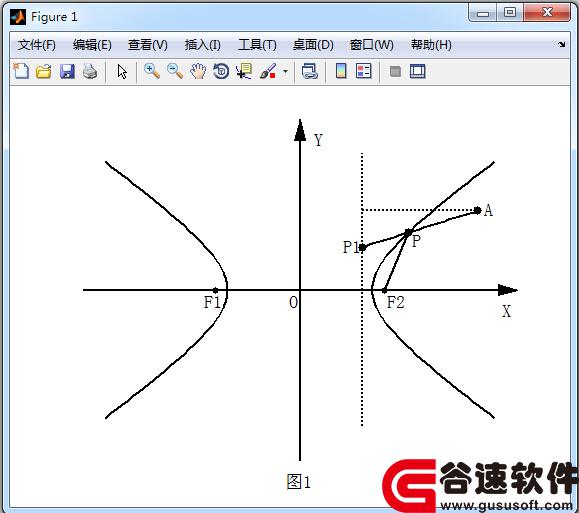579x513 pixels.
Task: Insert Colorbar using toolbar icon
Action: coord(341,71)
